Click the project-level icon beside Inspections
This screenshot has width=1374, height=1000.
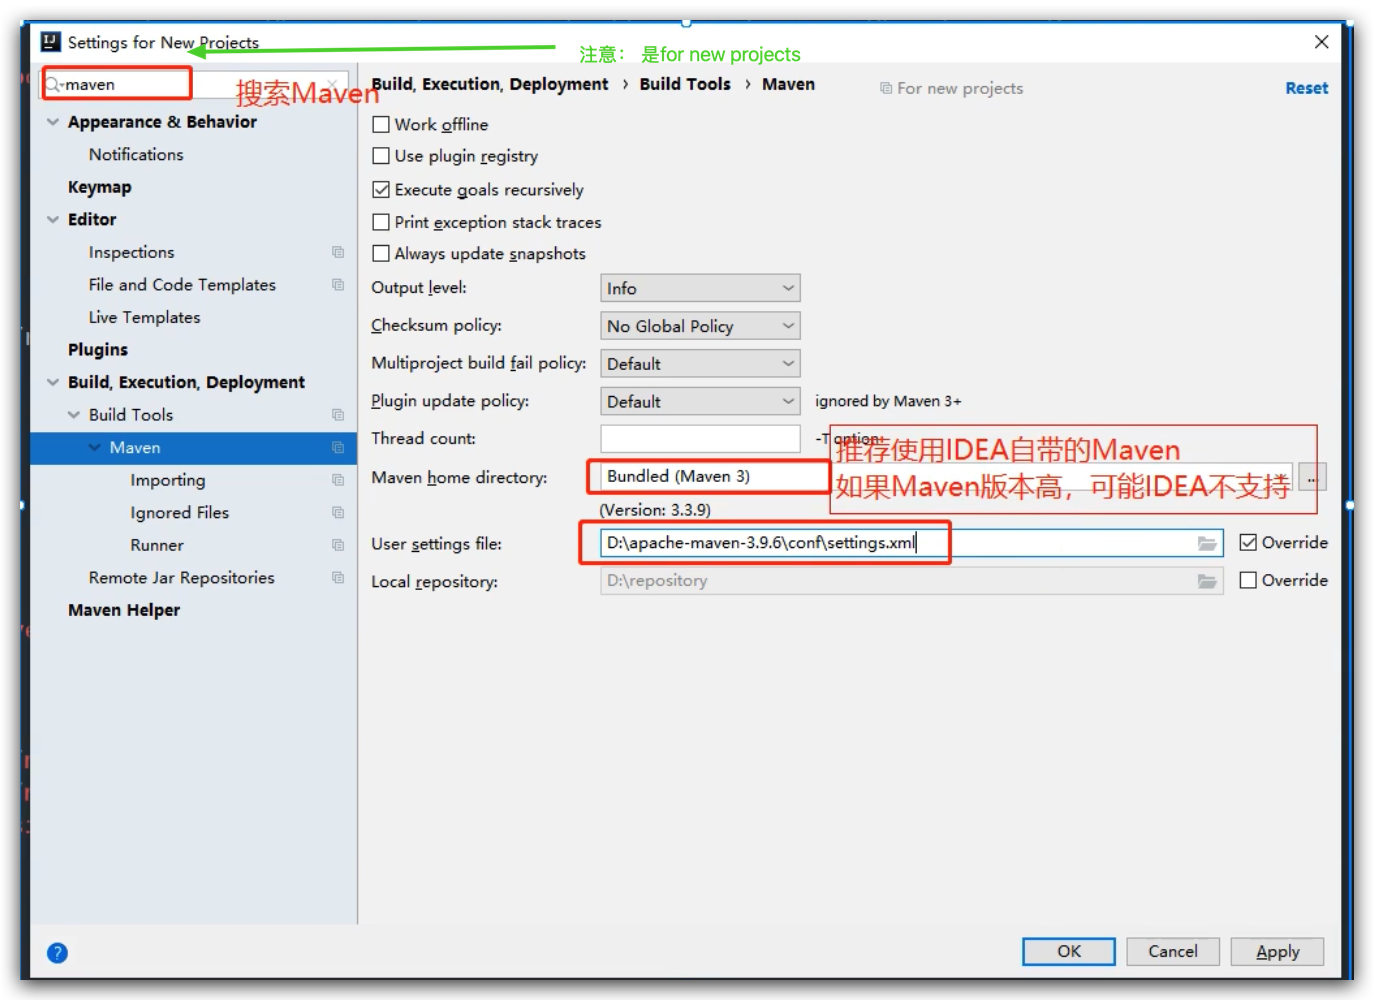(x=338, y=252)
